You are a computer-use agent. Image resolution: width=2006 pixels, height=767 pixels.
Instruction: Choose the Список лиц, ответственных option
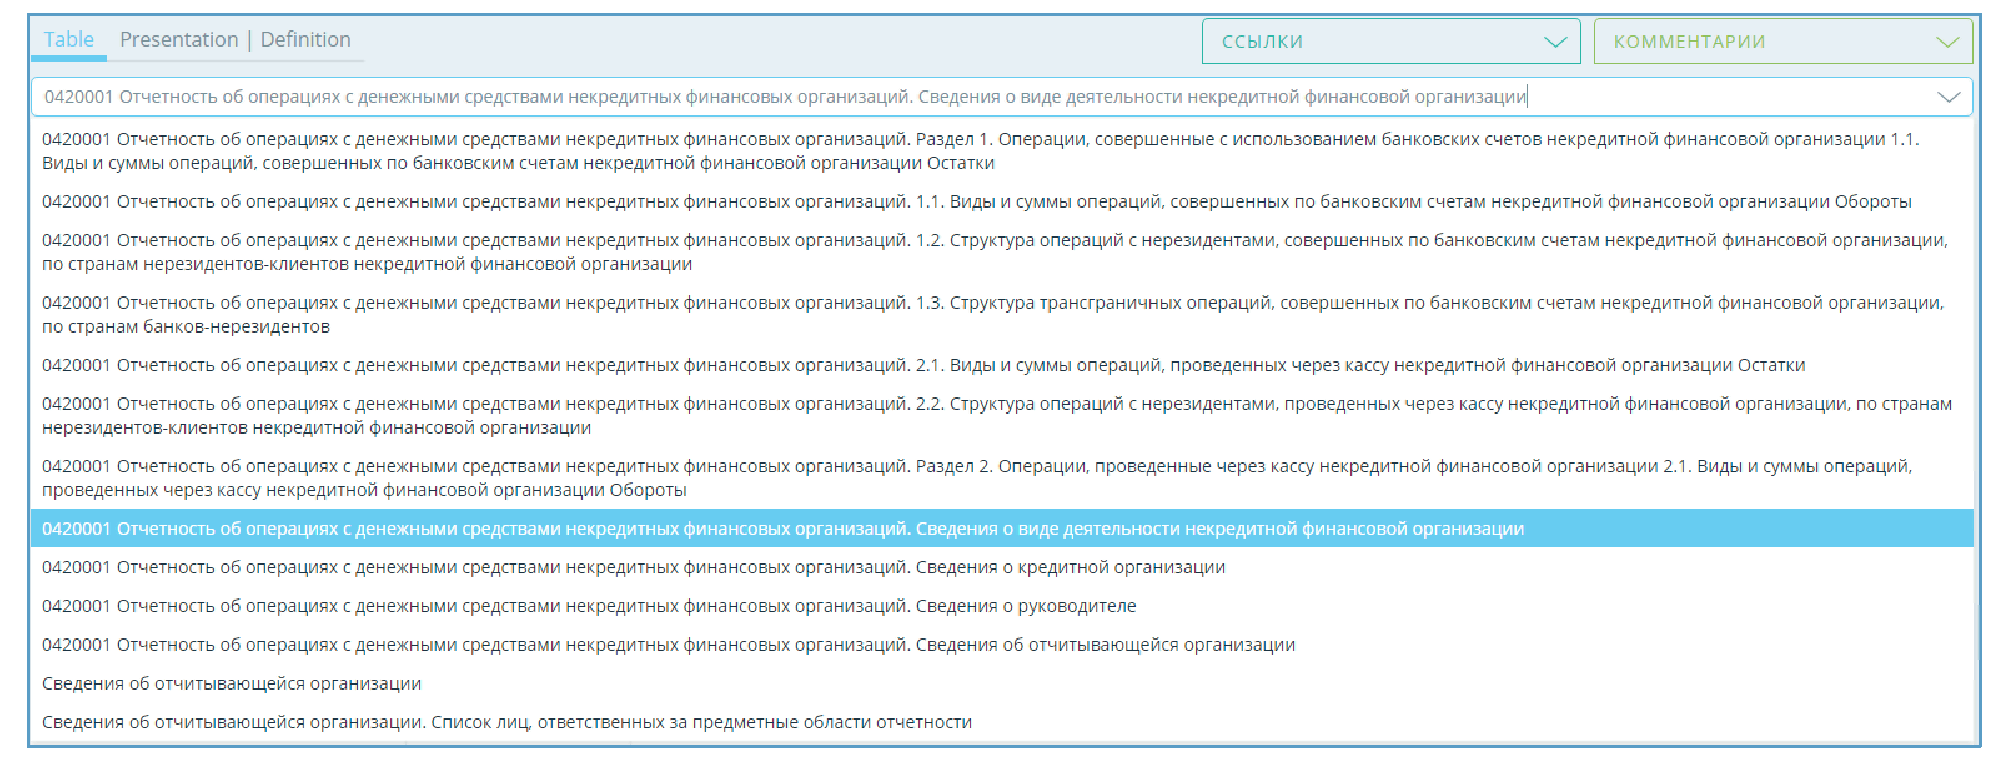[x=506, y=723]
